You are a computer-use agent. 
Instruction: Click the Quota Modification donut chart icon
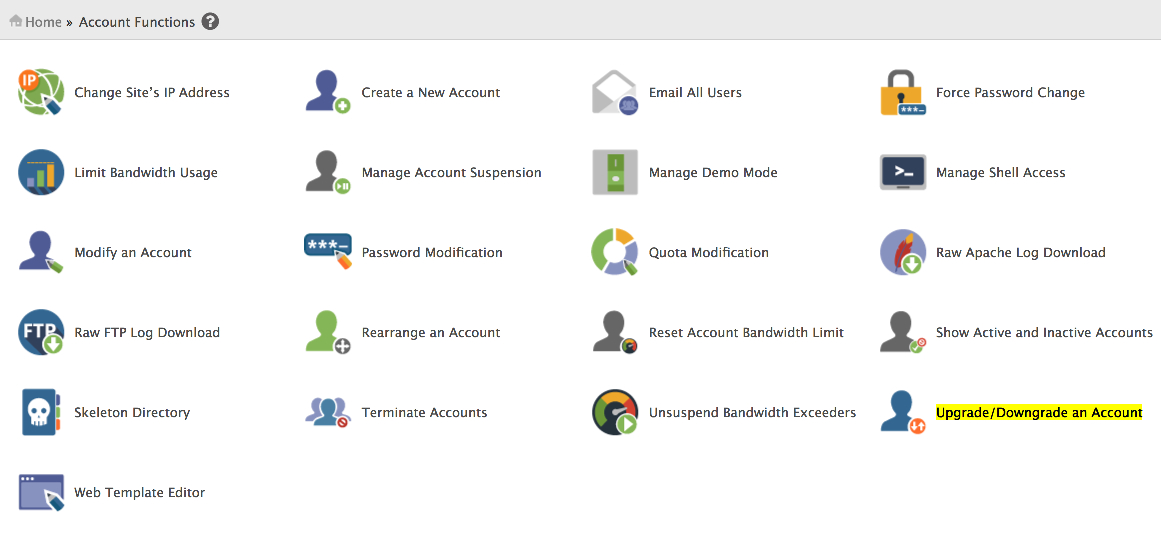pyautogui.click(x=614, y=252)
